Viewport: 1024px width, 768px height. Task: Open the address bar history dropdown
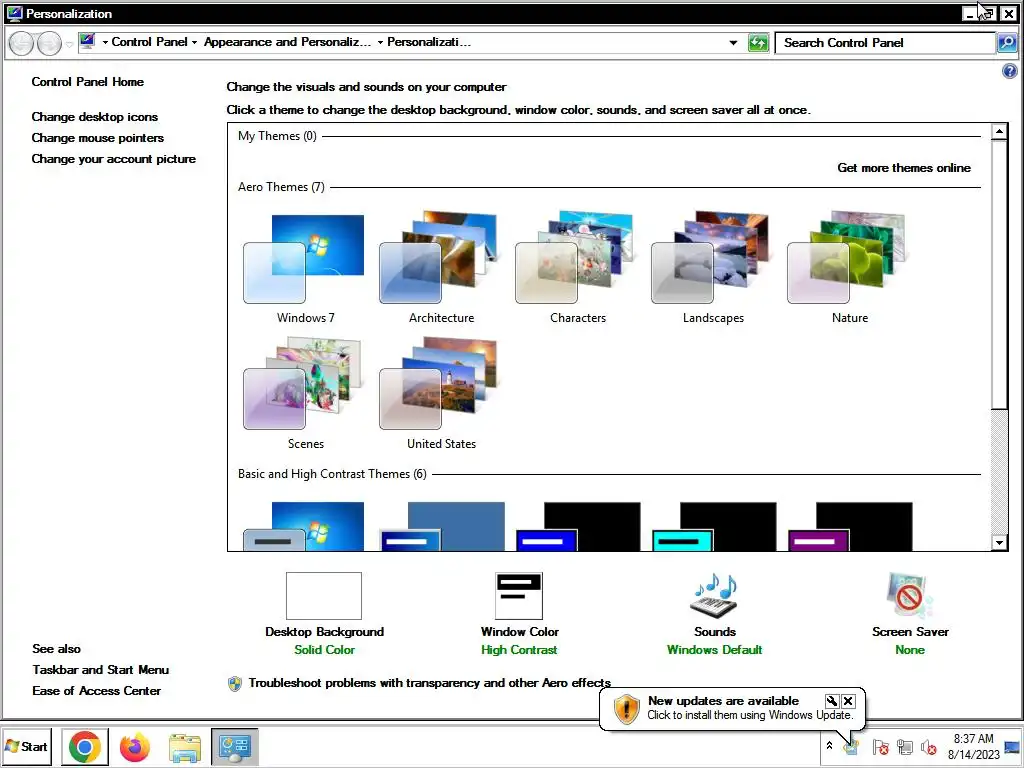click(x=733, y=43)
